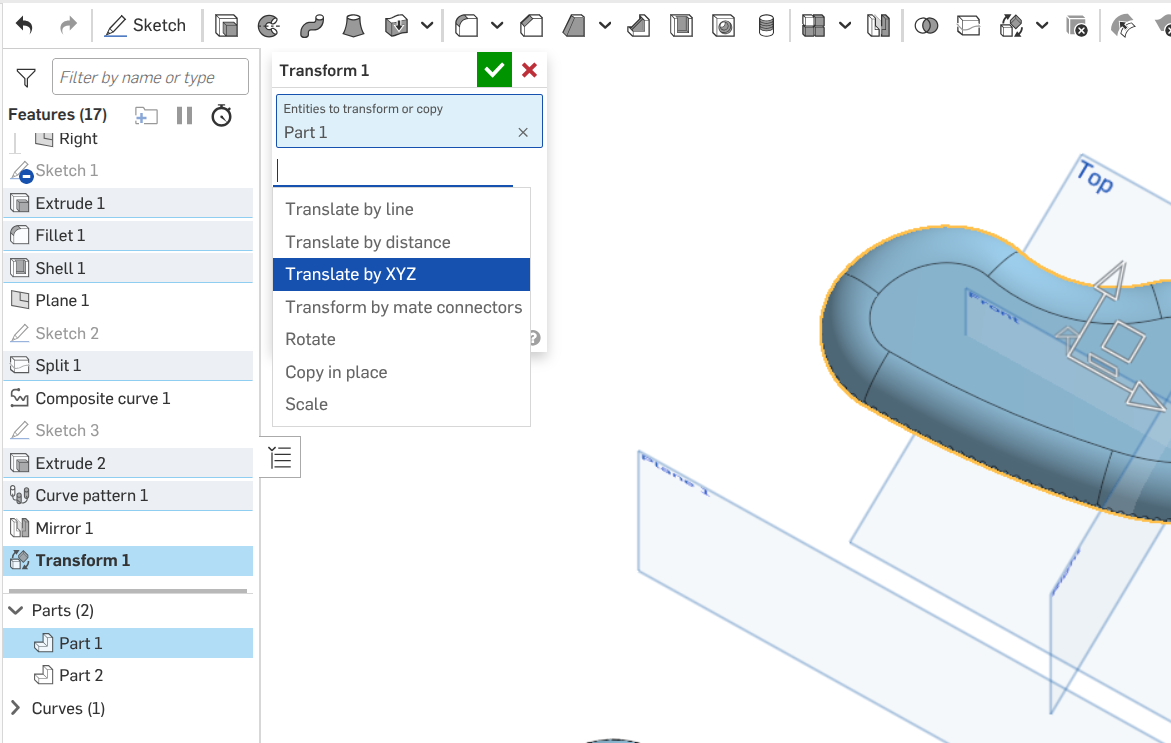Select the Boolean tool icon
The width and height of the screenshot is (1171, 743).
pyautogui.click(x=926, y=26)
